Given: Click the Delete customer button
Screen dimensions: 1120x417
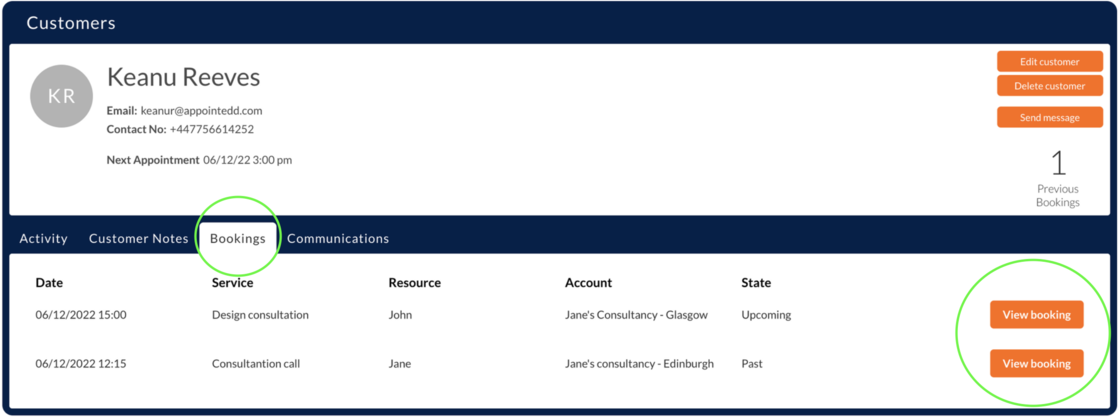Looking at the screenshot, I should (1049, 86).
